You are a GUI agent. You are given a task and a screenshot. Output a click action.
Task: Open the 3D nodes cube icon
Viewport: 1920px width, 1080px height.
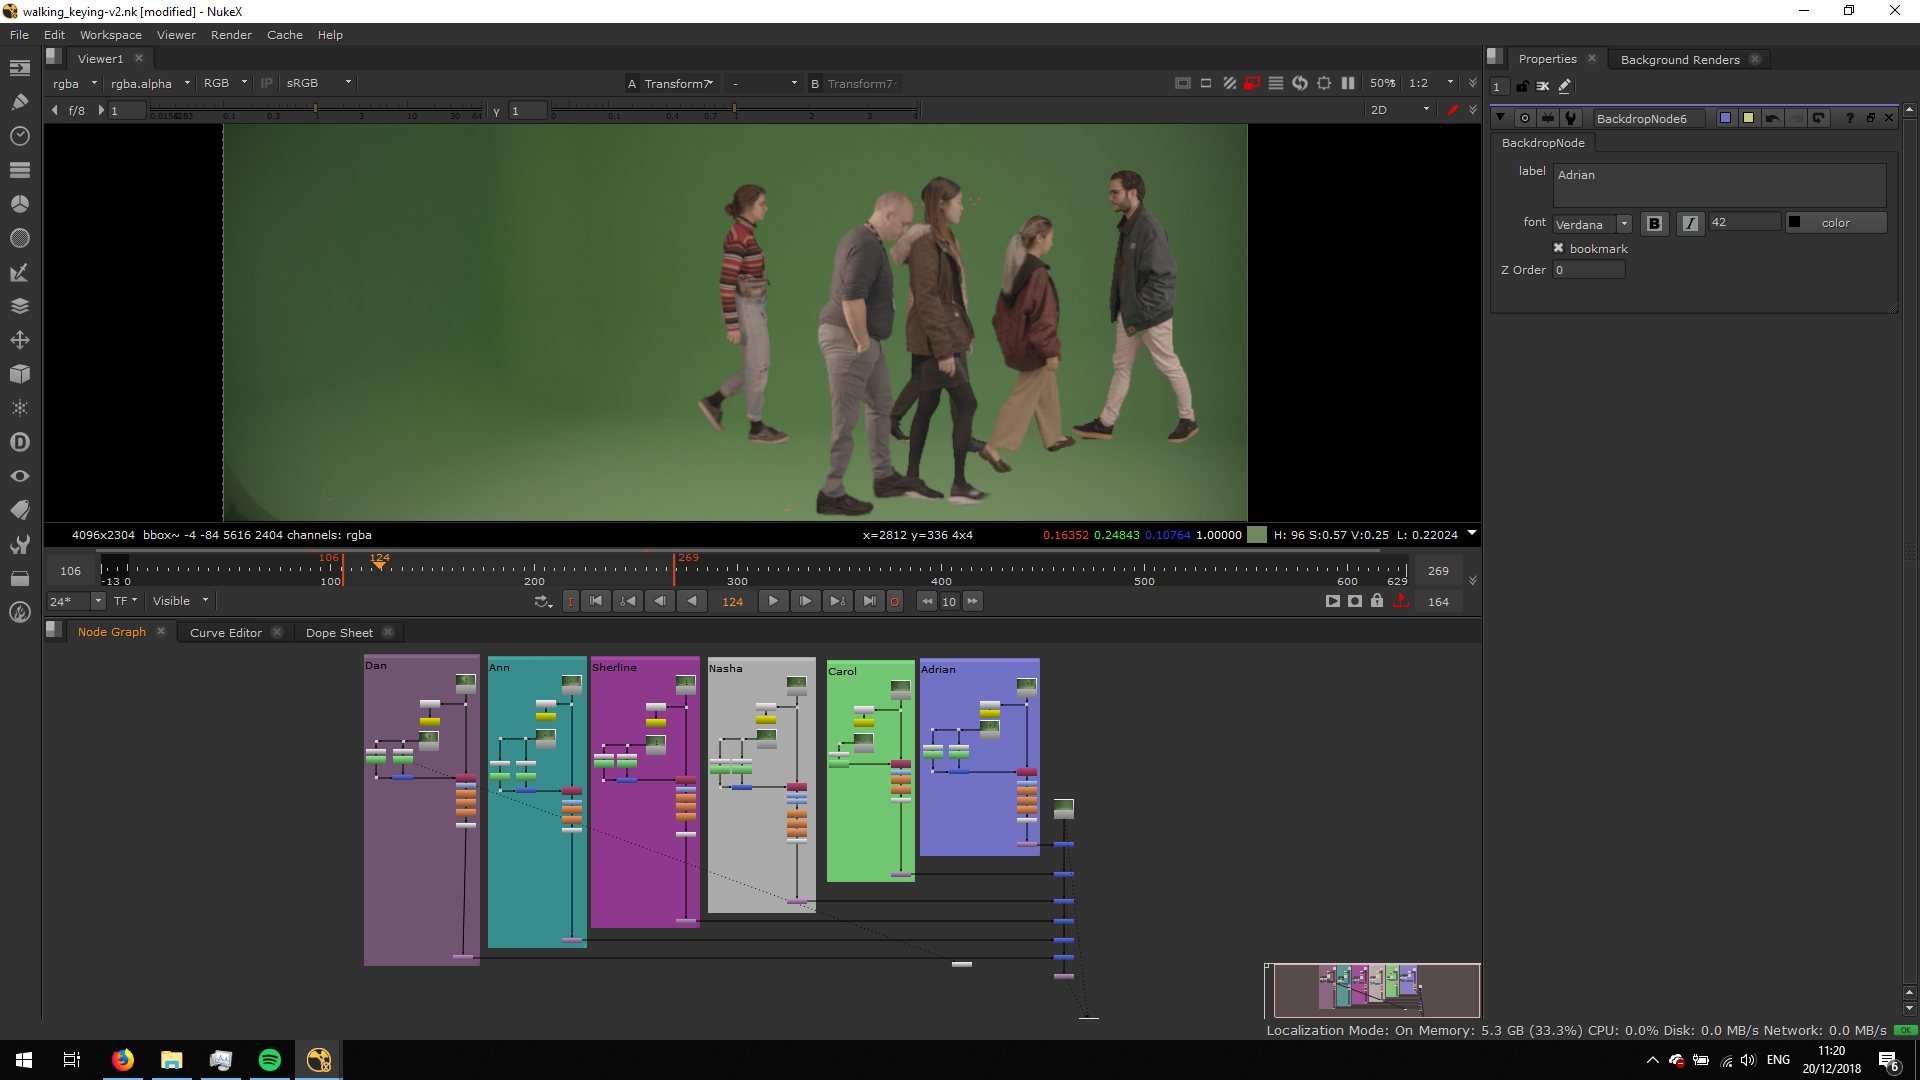20,374
